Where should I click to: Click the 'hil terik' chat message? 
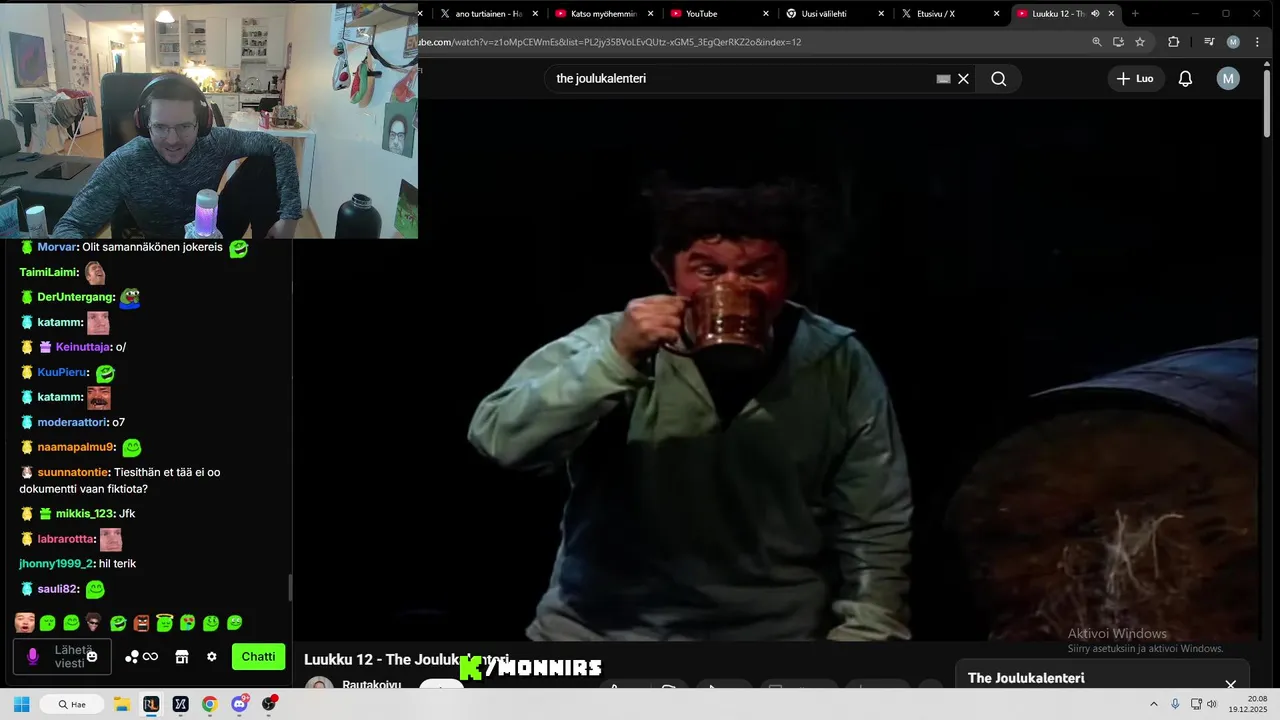[x=116, y=564]
